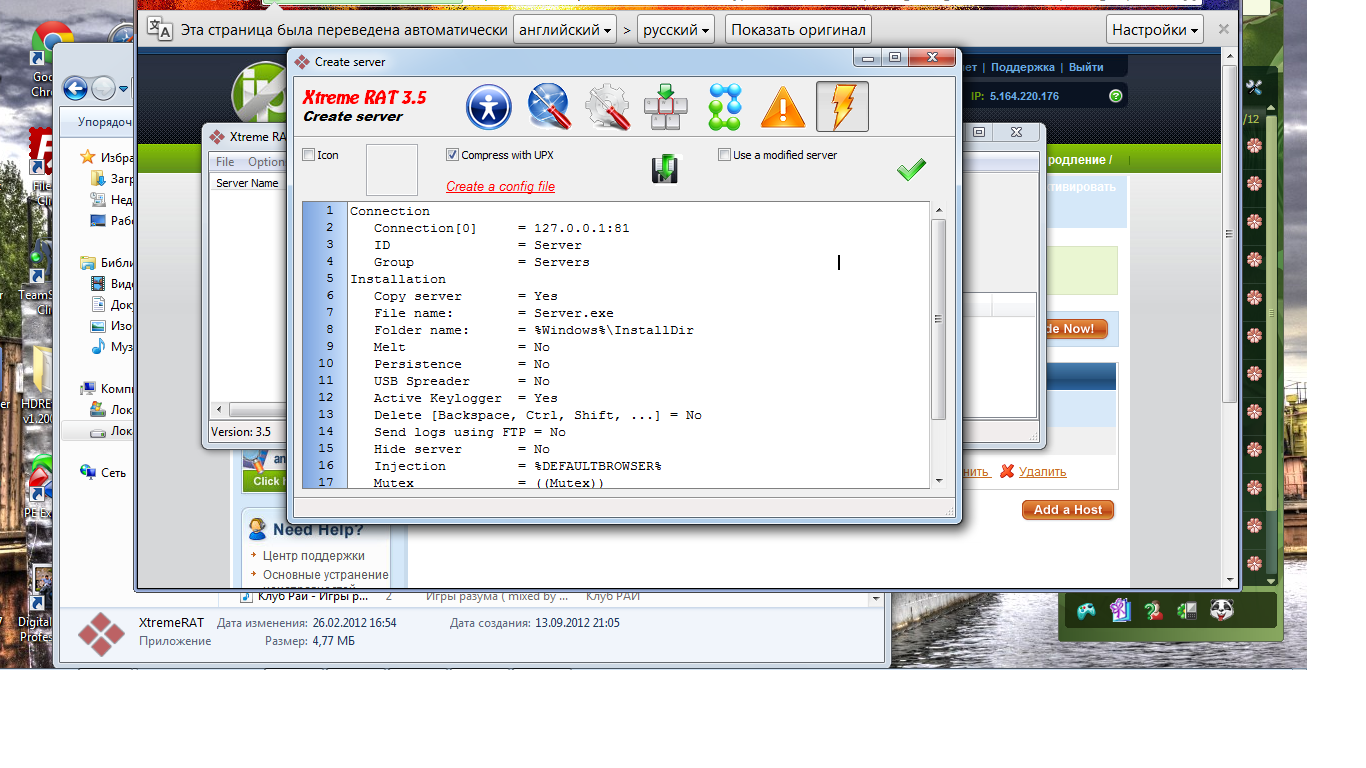Click the save profile floppy disk icon
Screen dimensions: 1366x768
(x=665, y=169)
